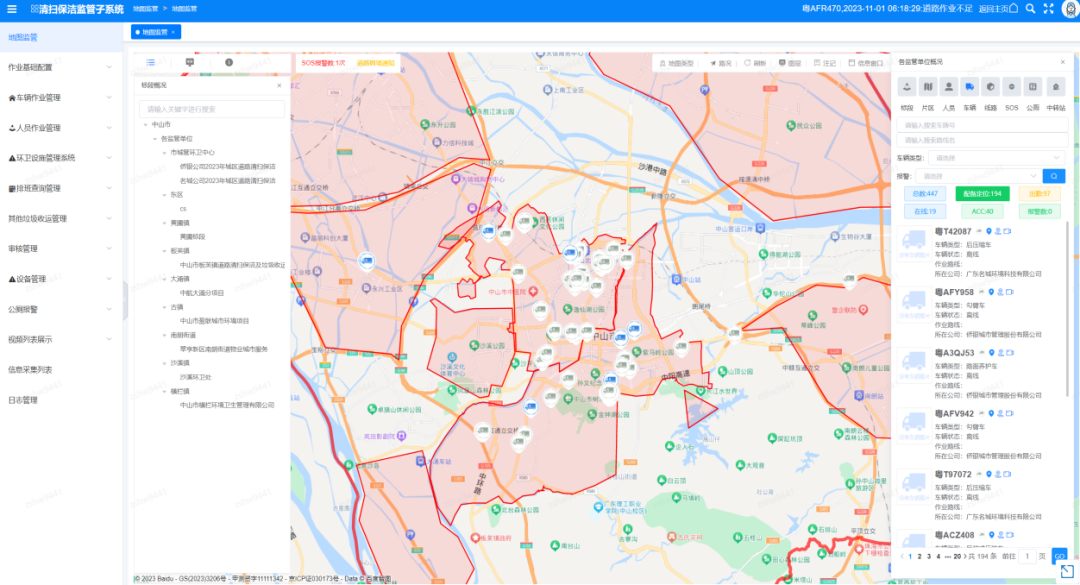Switch to the 地图监管 tab
1080x585 pixels.
pyautogui.click(x=155, y=32)
